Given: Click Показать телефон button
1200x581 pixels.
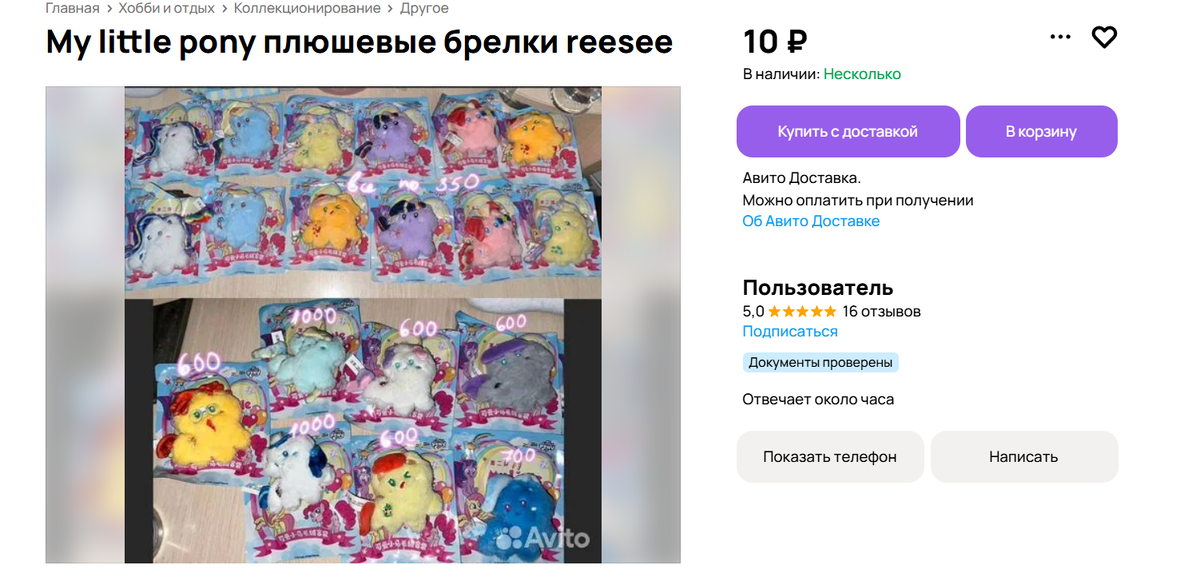Looking at the screenshot, I should click(x=830, y=457).
